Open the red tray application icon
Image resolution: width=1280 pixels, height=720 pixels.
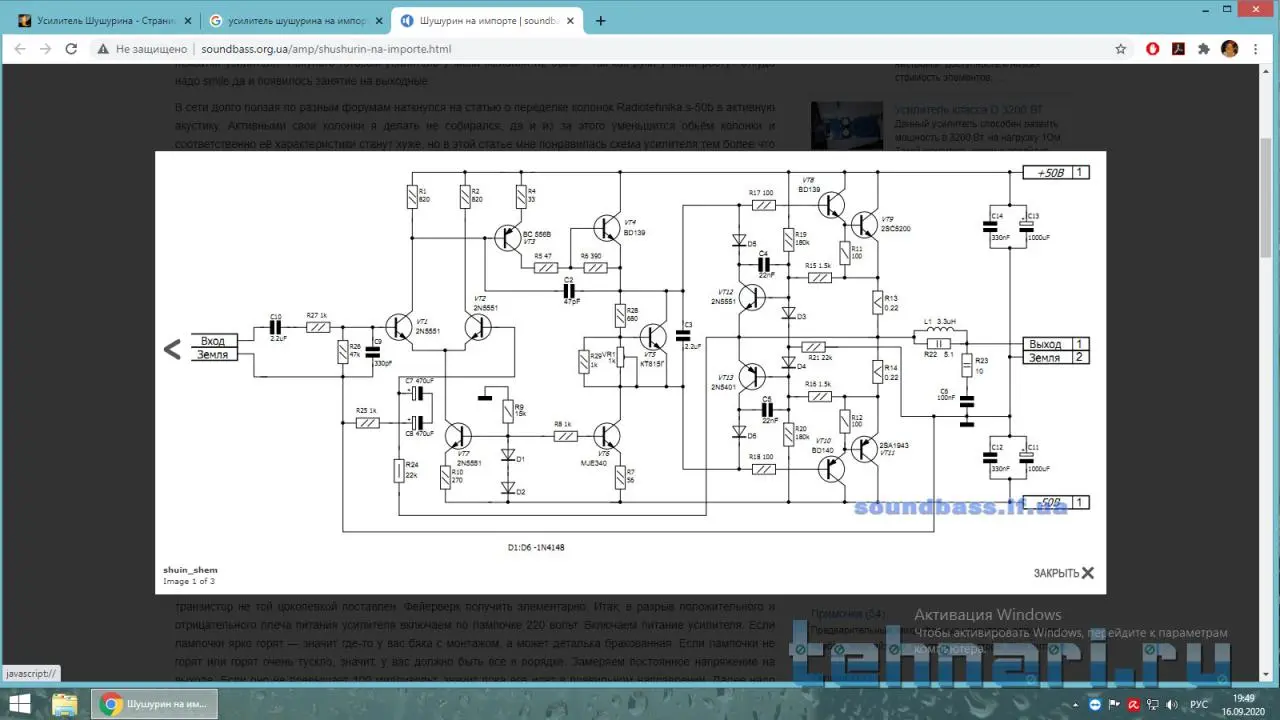pyautogui.click(x=1133, y=704)
